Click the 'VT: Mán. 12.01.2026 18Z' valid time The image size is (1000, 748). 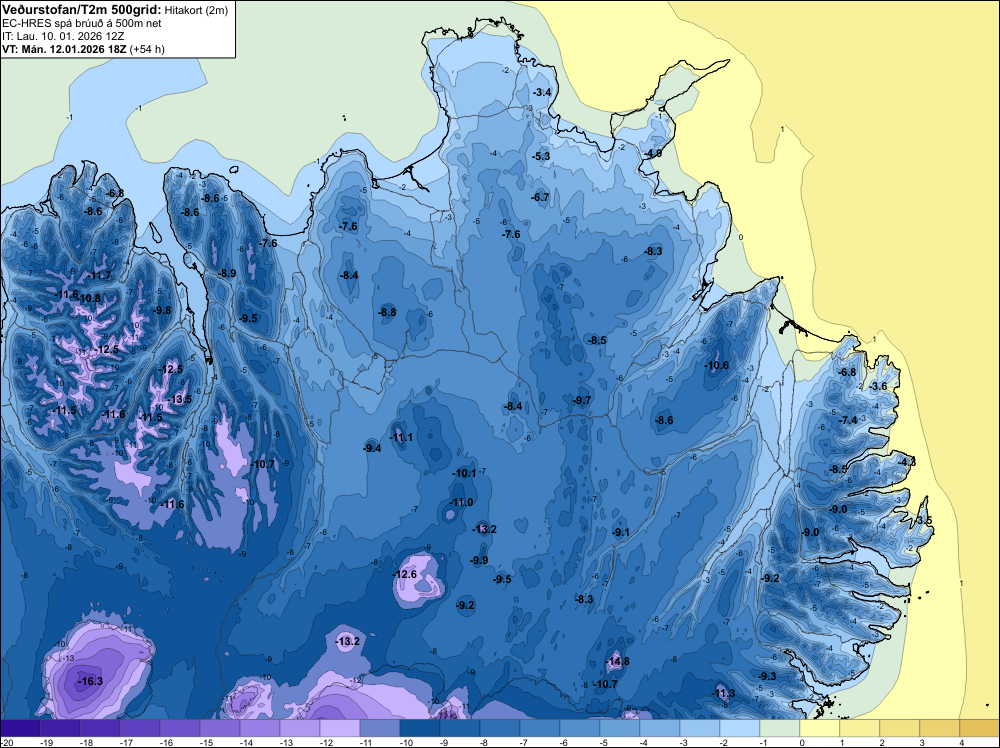[x=64, y=49]
